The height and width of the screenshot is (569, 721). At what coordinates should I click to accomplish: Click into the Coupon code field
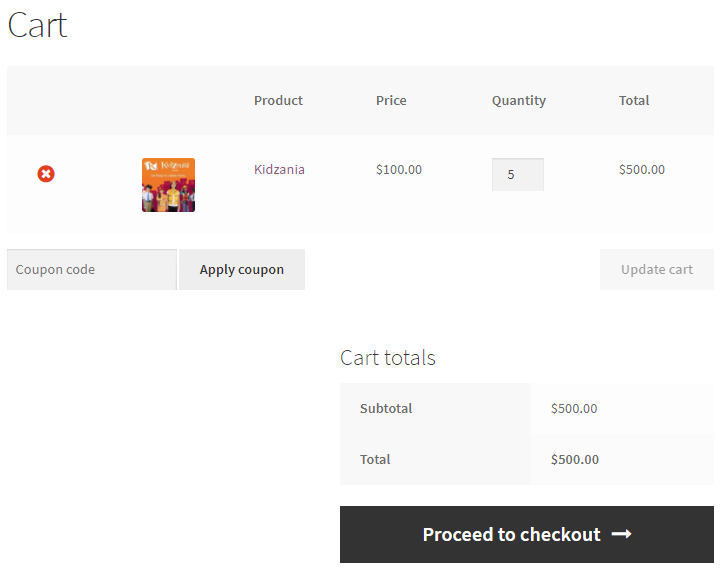pyautogui.click(x=92, y=270)
